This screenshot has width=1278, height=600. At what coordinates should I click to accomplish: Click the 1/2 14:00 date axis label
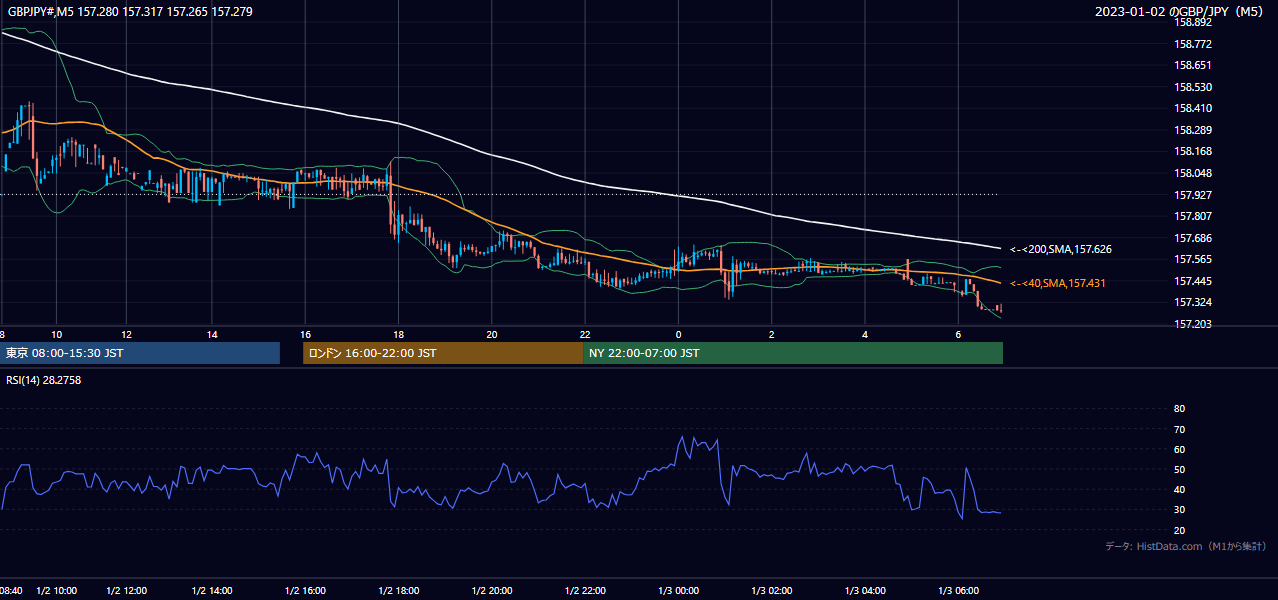(x=212, y=591)
